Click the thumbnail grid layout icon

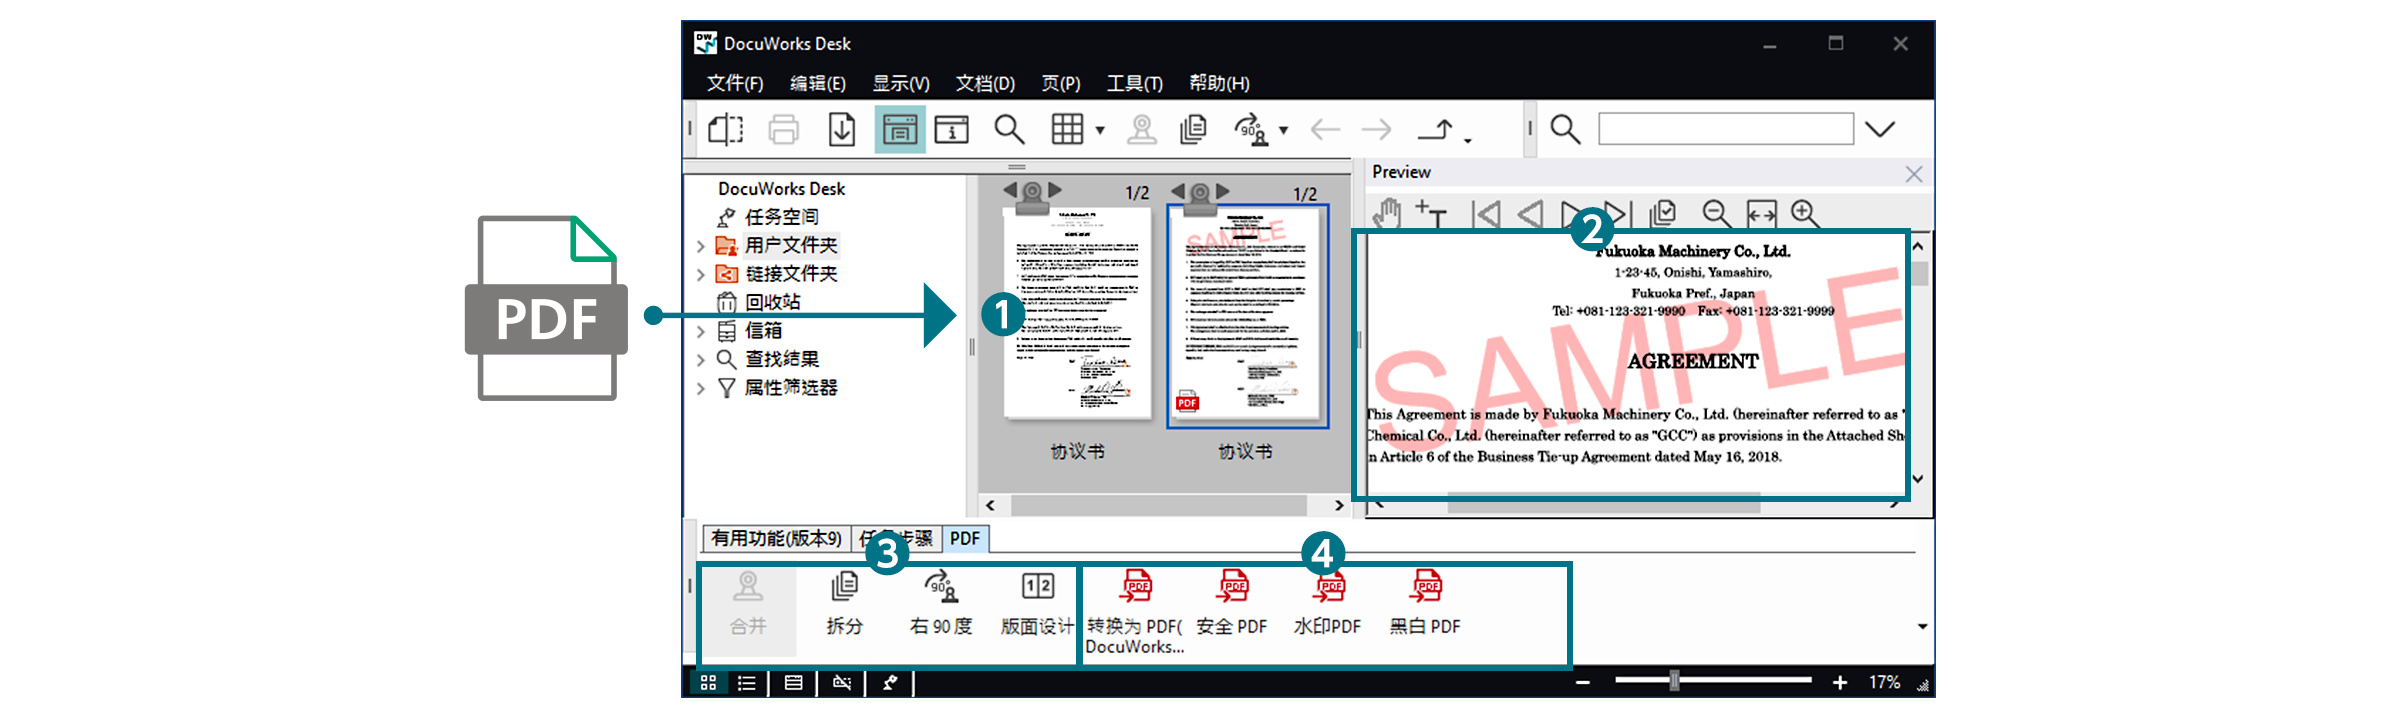point(1067,129)
